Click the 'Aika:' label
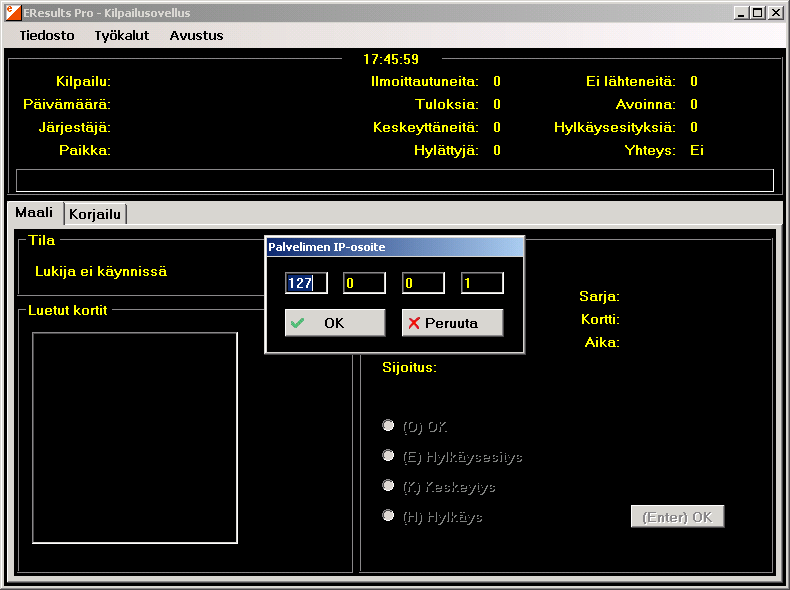Image resolution: width=790 pixels, height=590 pixels. tap(602, 343)
